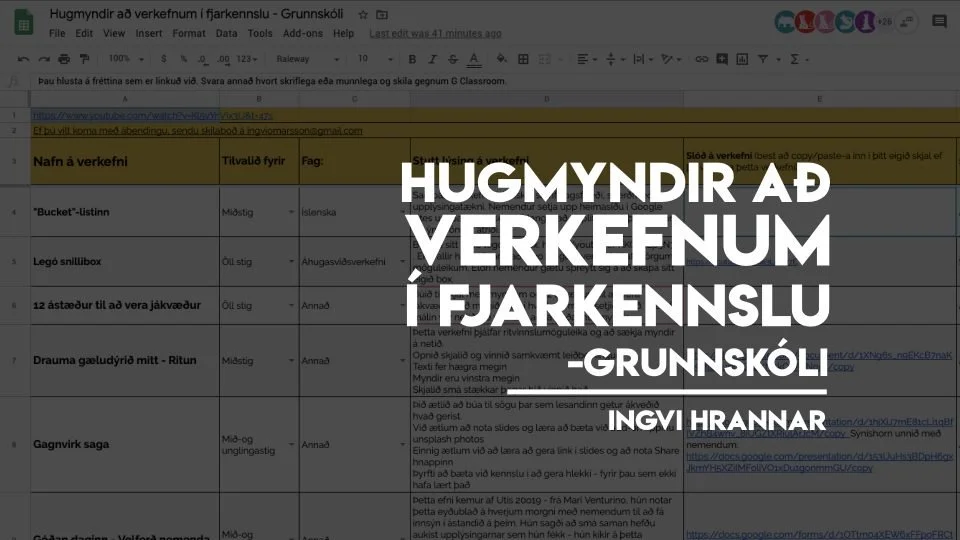
Task: Move document to folder icon
Action: pos(382,15)
